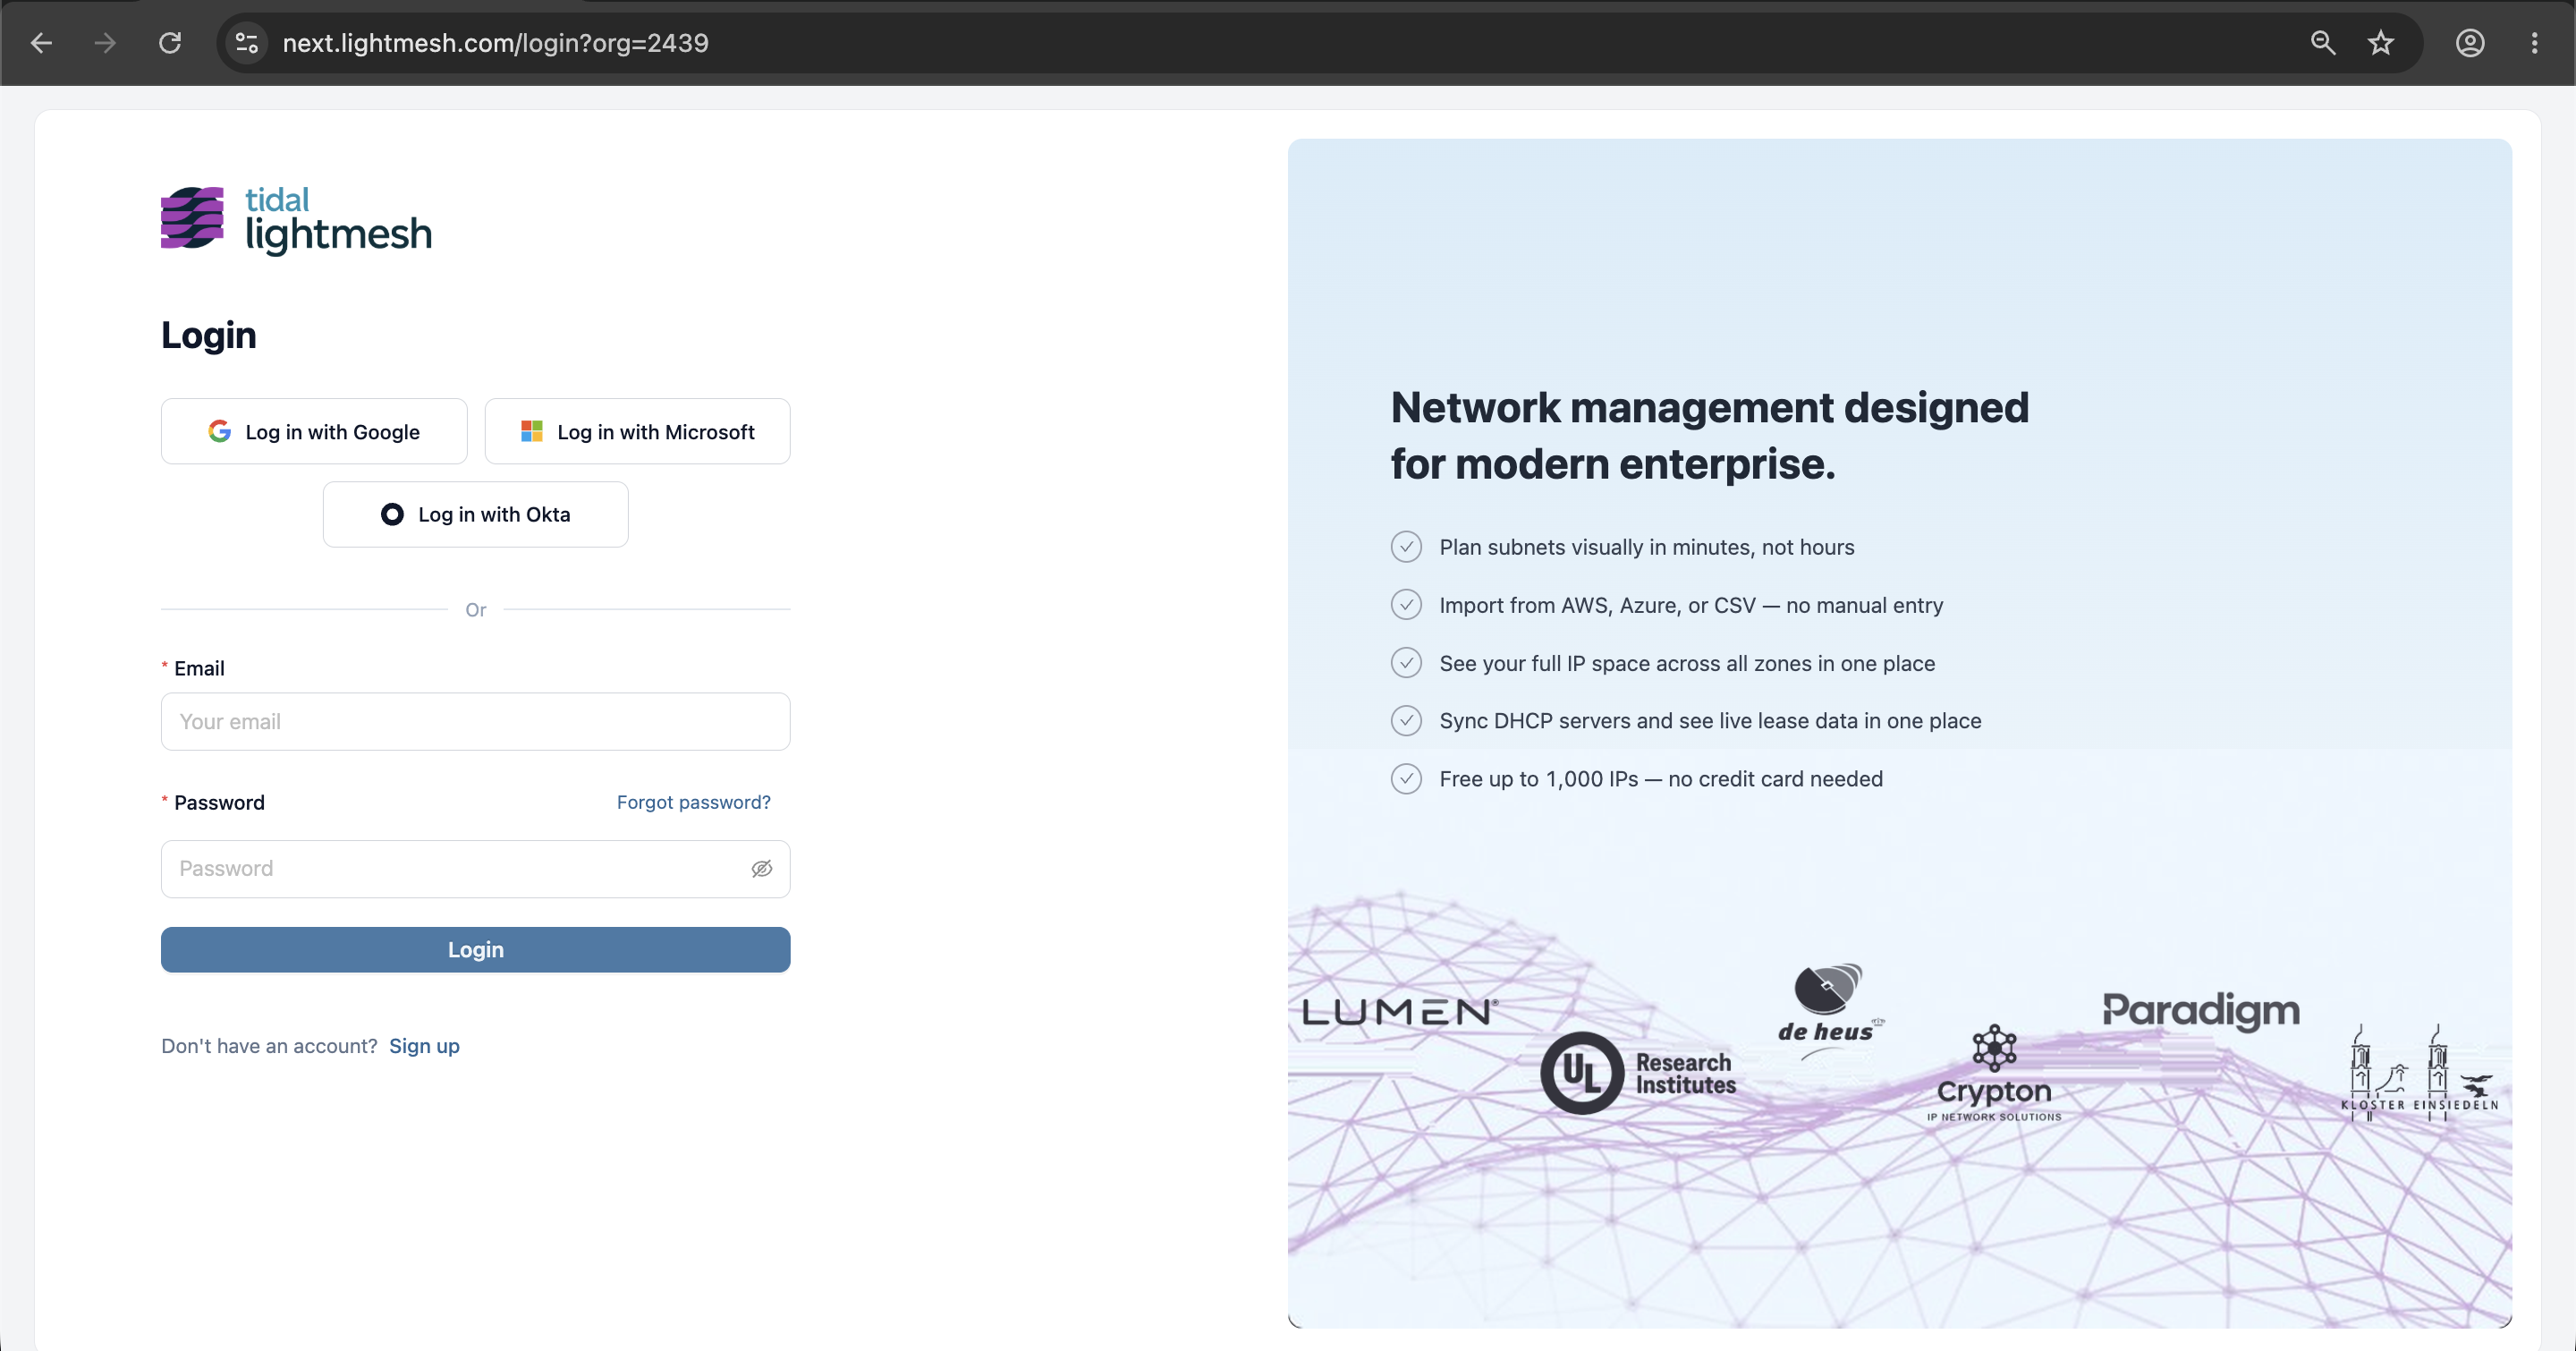Click the checkmark beside Plan subnets visually
The width and height of the screenshot is (2576, 1351).
(x=1406, y=547)
